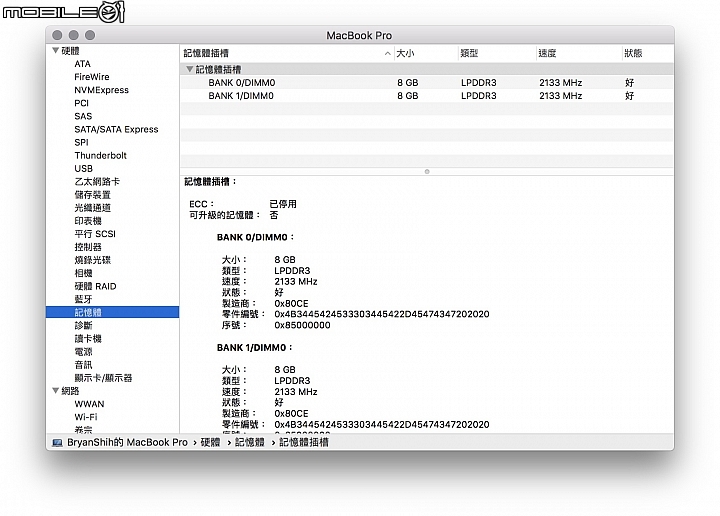720x516 pixels.
Task: Click BANK 0 製造商 value 0x80CE
Action: tap(291, 303)
